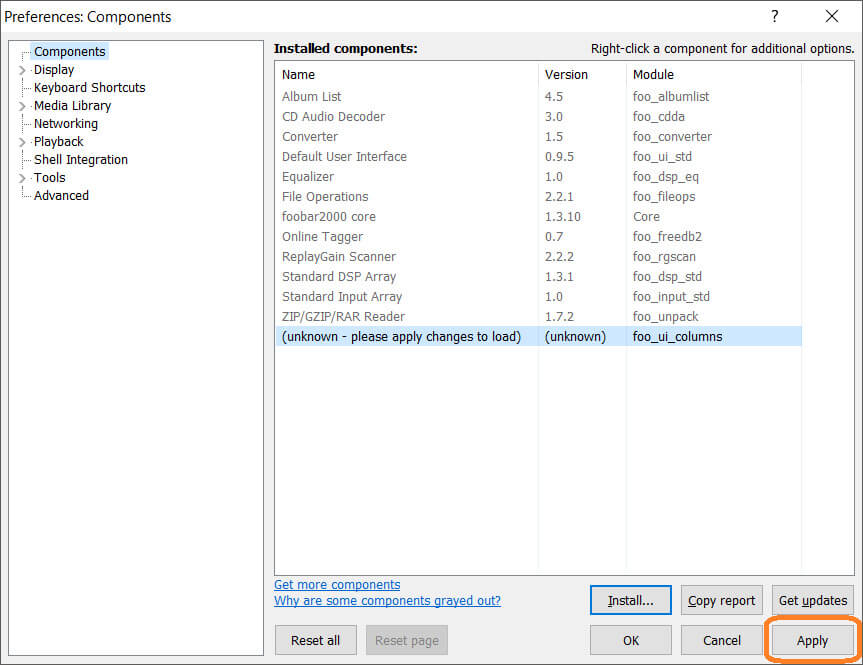Click the Get updates button
This screenshot has height=665, width=863.
813,600
